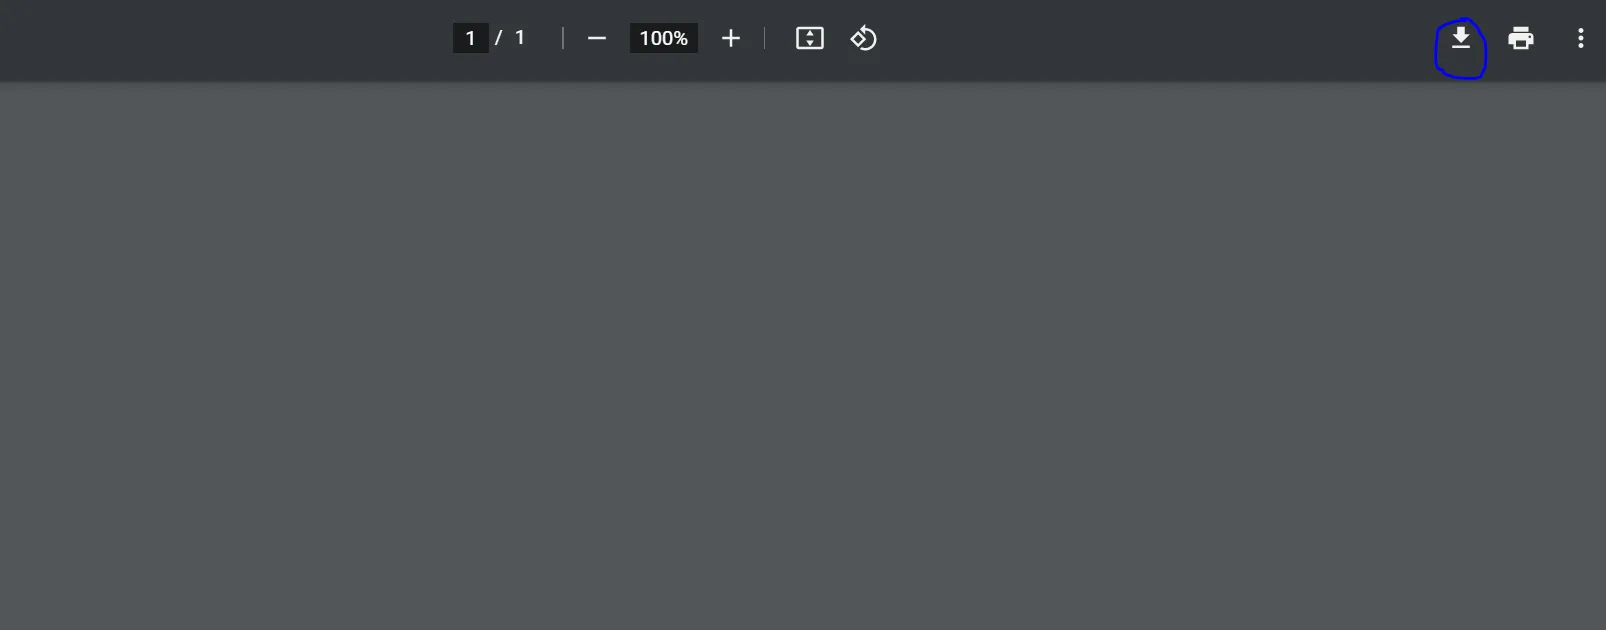Print the PDF document
Viewport: 1606px width, 630px height.
[1521, 38]
